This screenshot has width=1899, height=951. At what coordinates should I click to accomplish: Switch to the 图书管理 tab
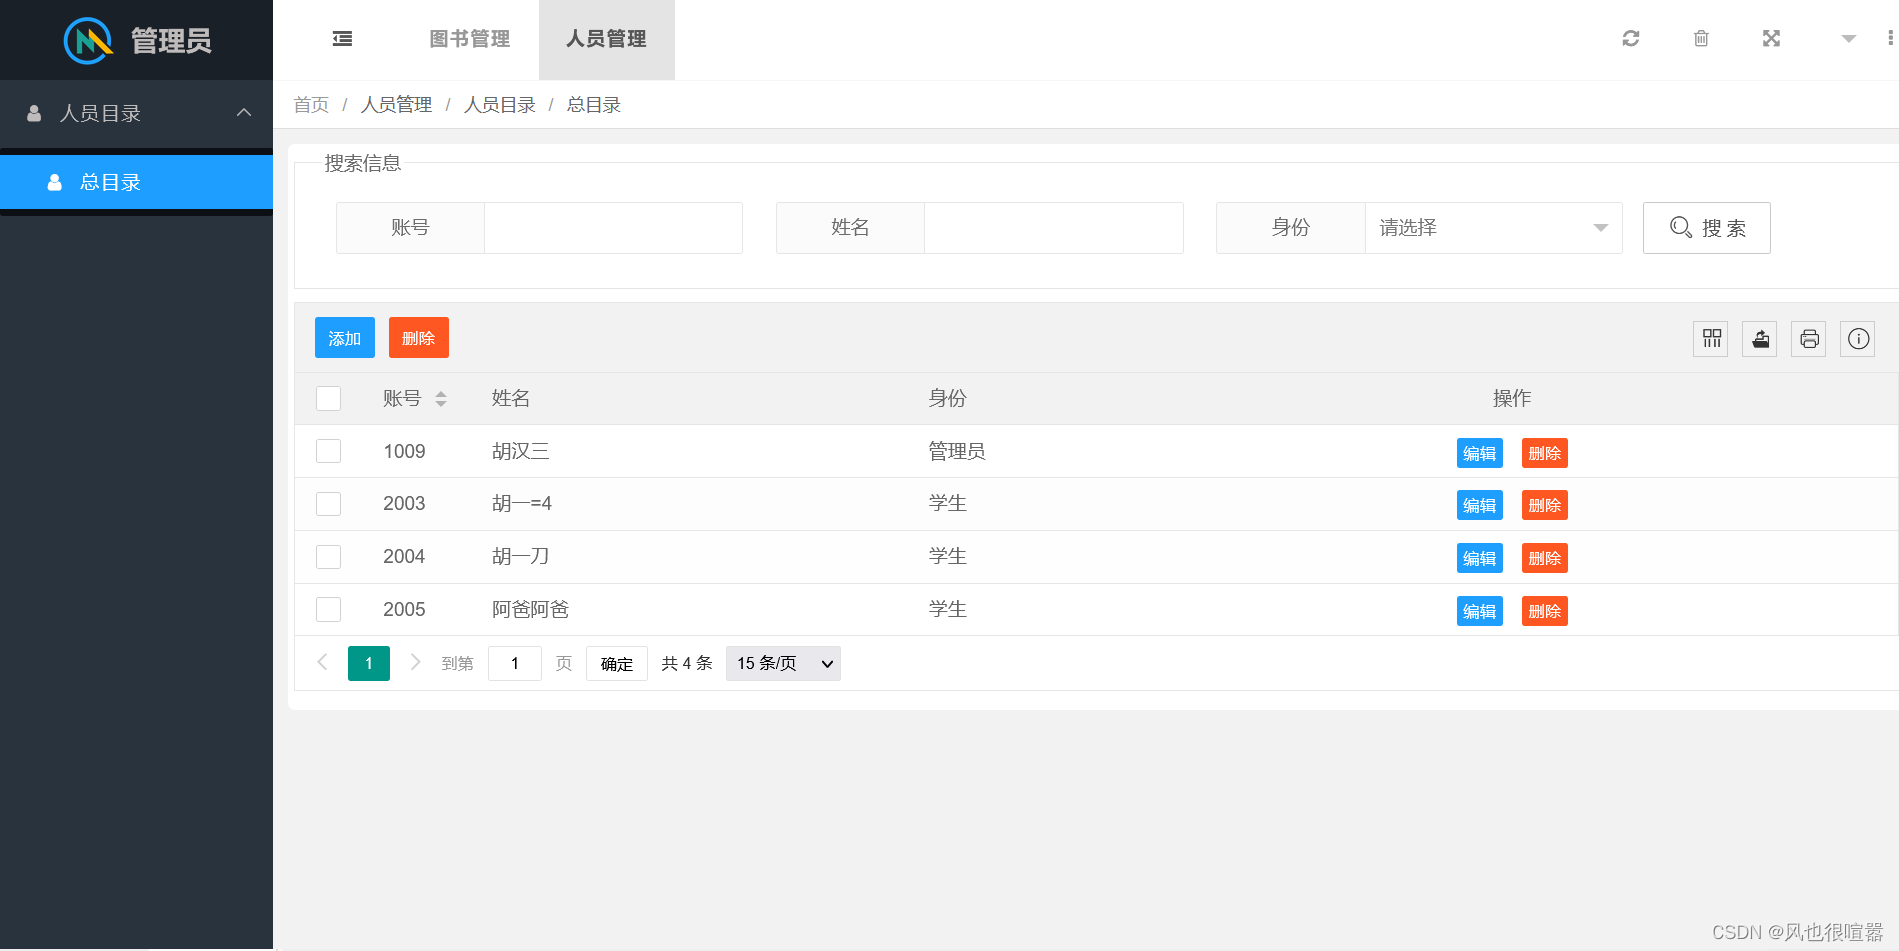click(x=469, y=39)
